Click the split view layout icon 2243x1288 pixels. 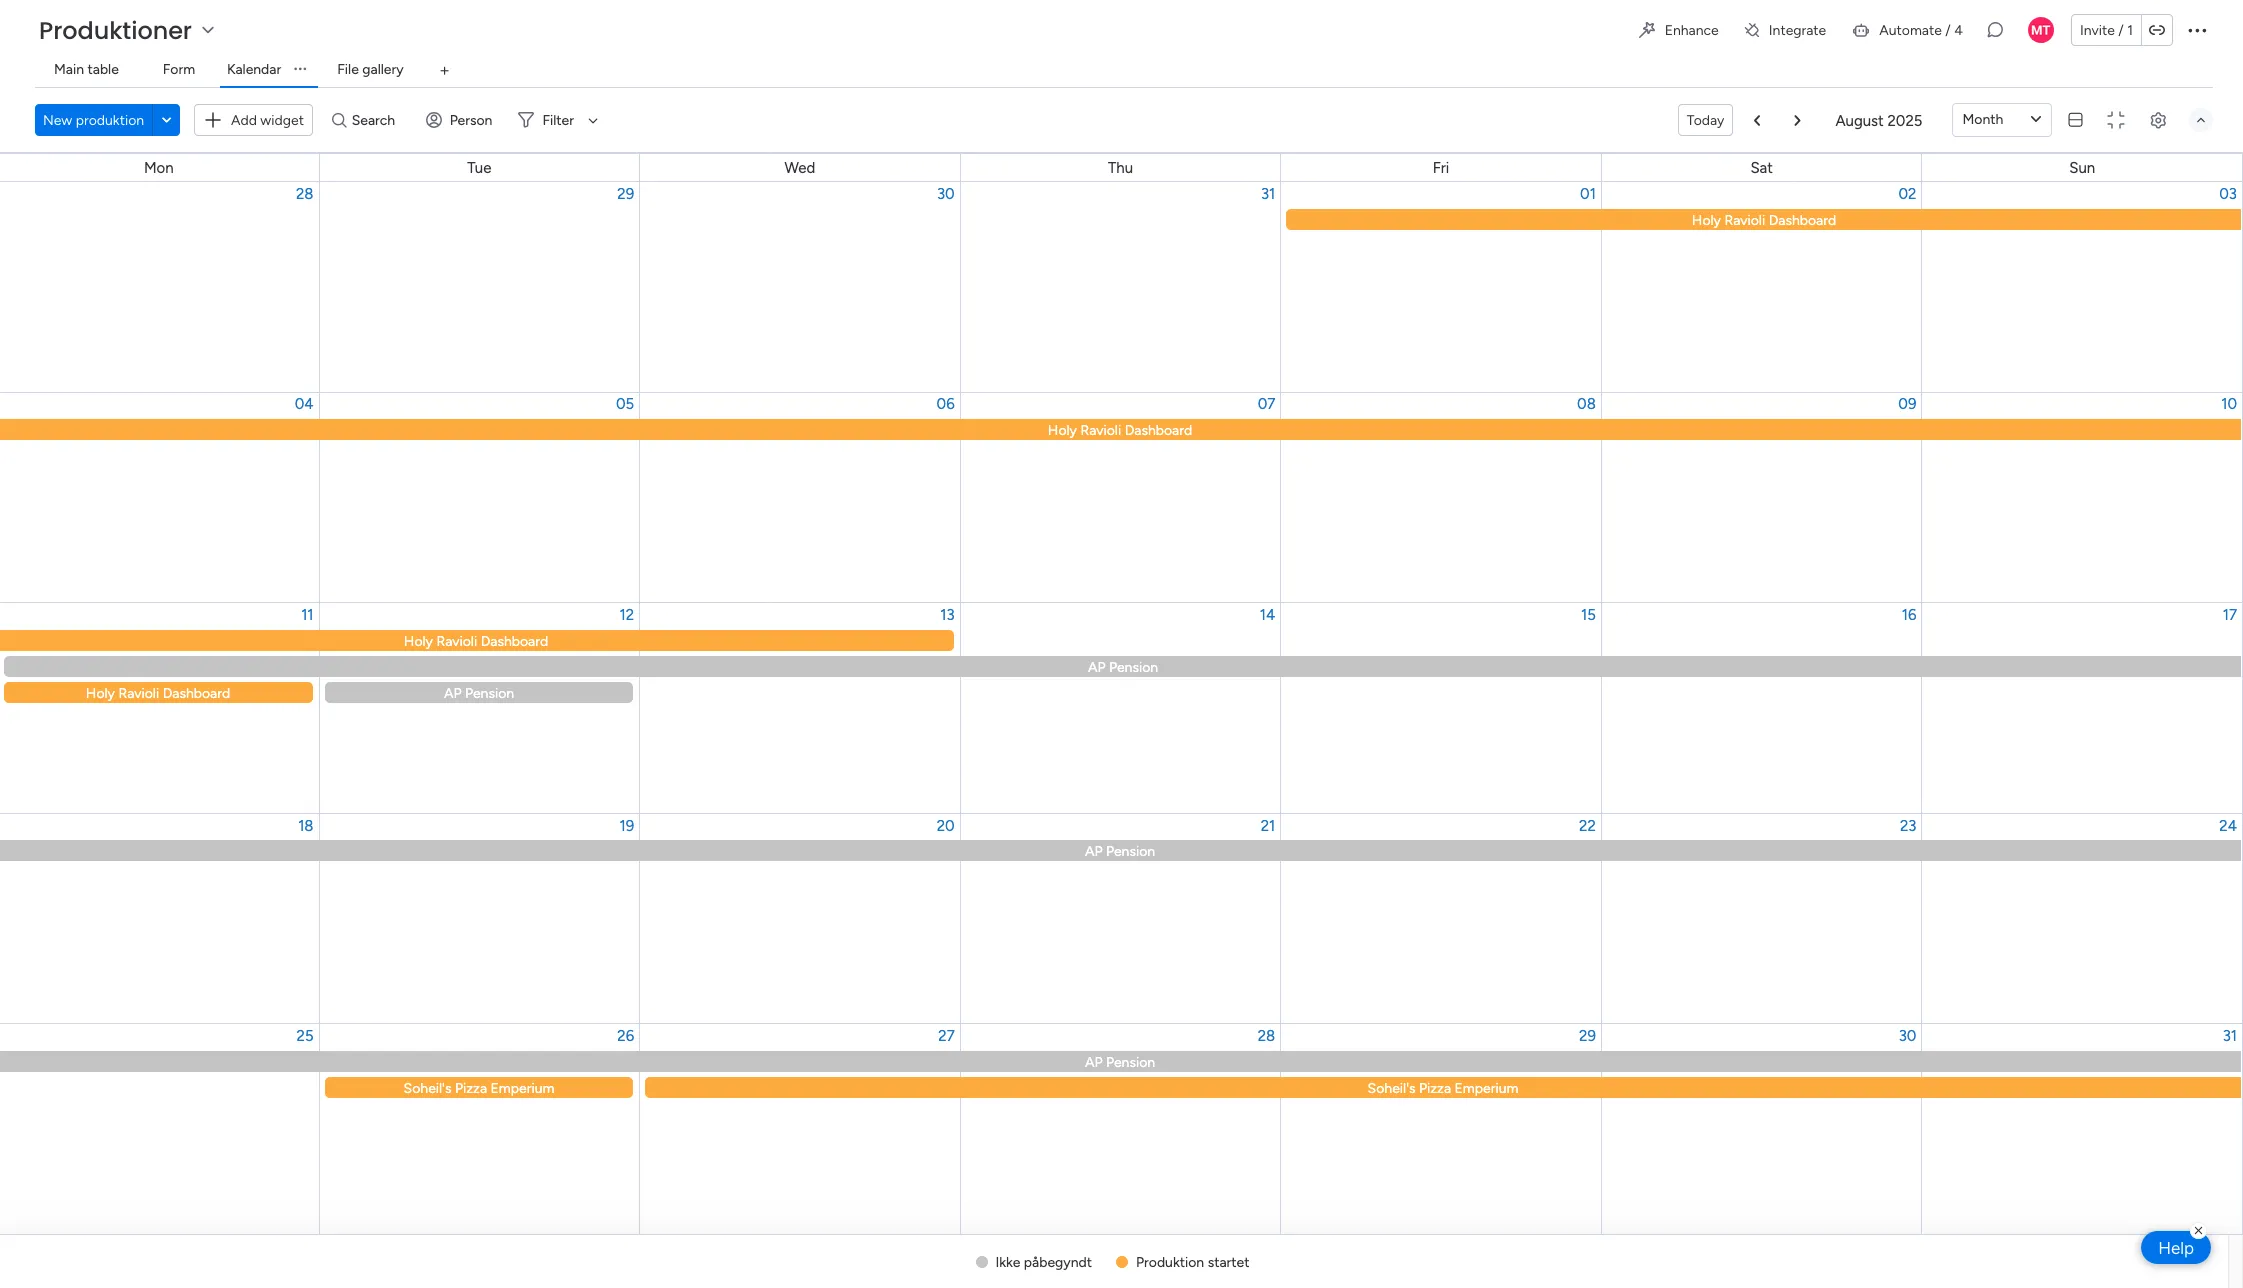[2075, 120]
